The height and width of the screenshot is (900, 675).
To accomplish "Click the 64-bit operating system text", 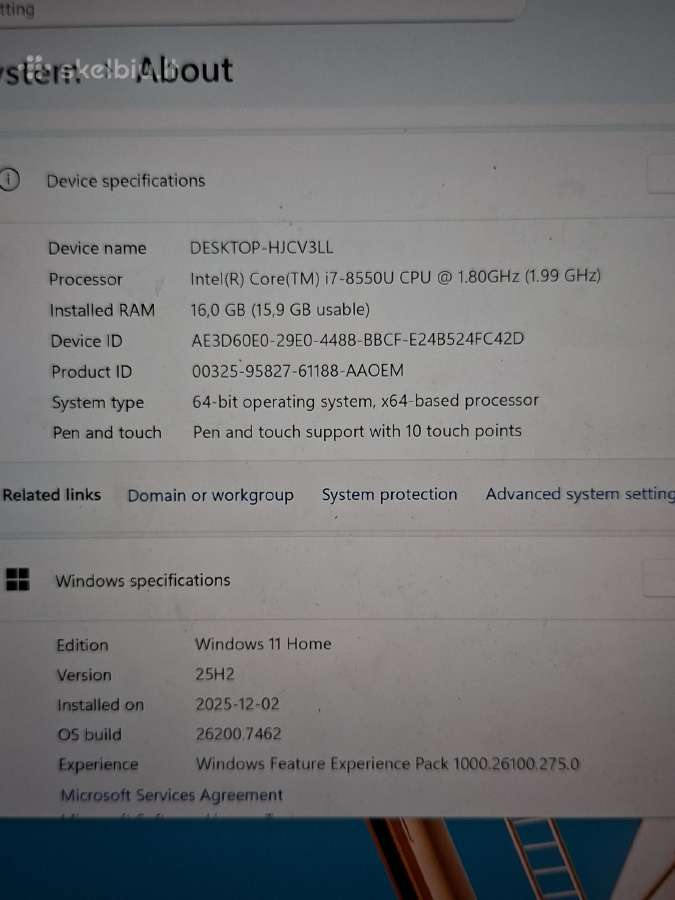I will [x=365, y=401].
